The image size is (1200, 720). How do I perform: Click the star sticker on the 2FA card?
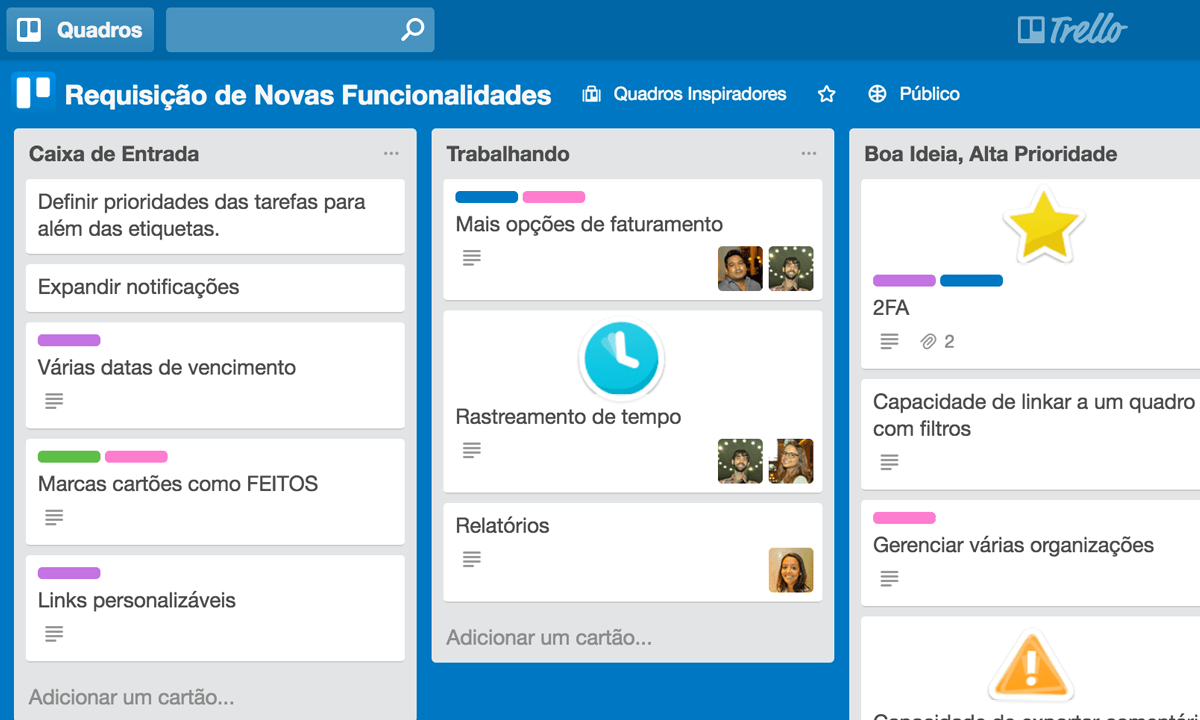pos(1043,222)
